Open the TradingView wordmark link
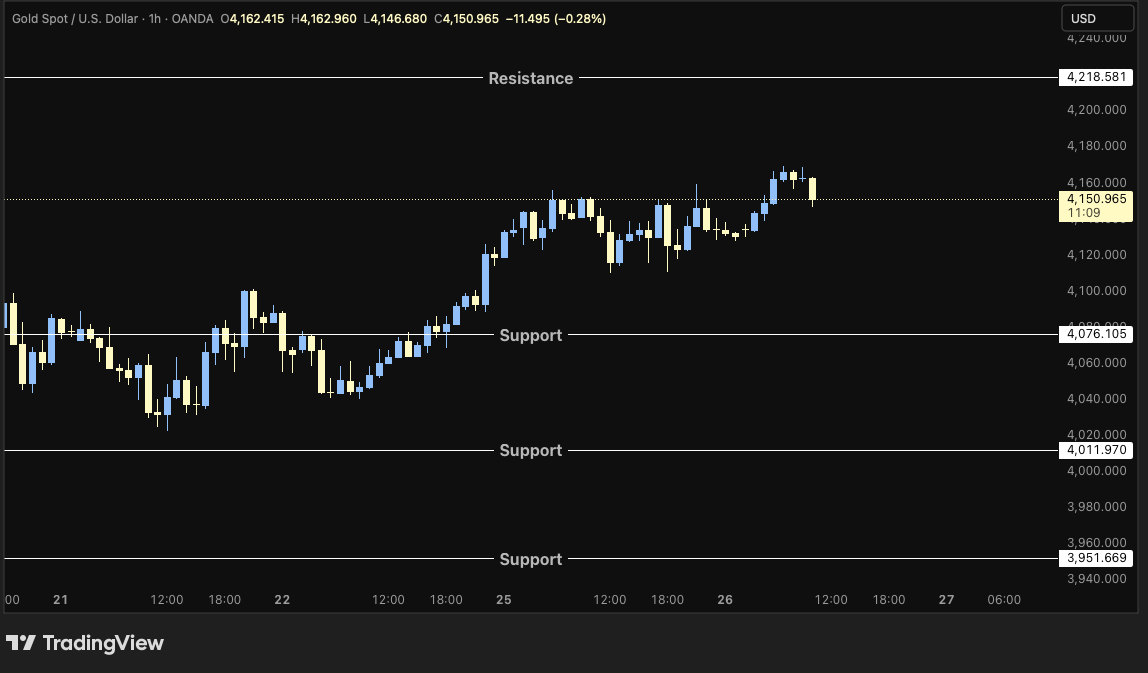1148x673 pixels. 102,643
